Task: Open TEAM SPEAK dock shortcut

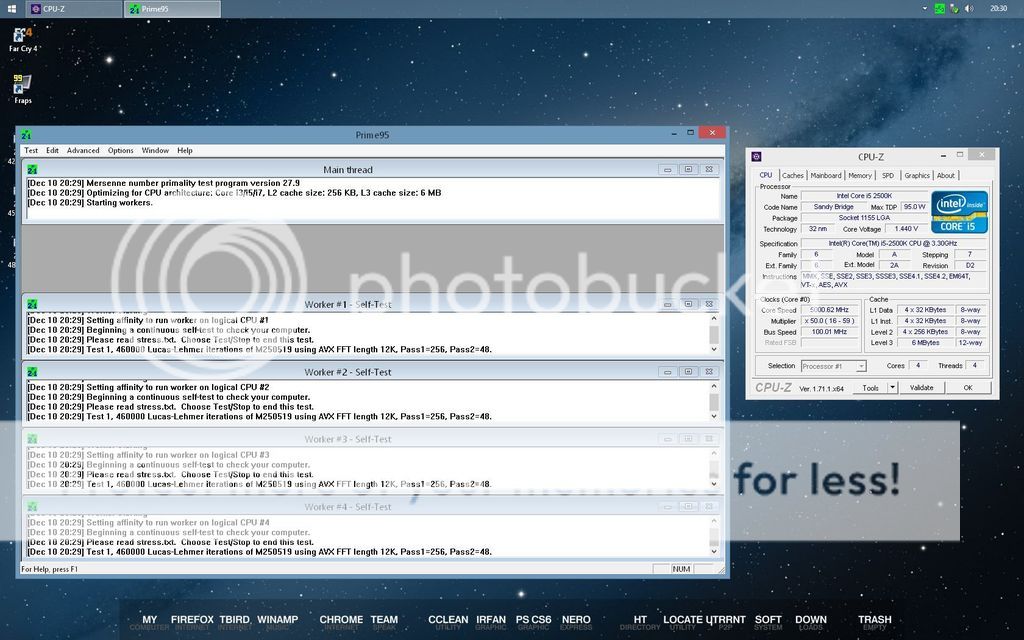Action: click(384, 622)
